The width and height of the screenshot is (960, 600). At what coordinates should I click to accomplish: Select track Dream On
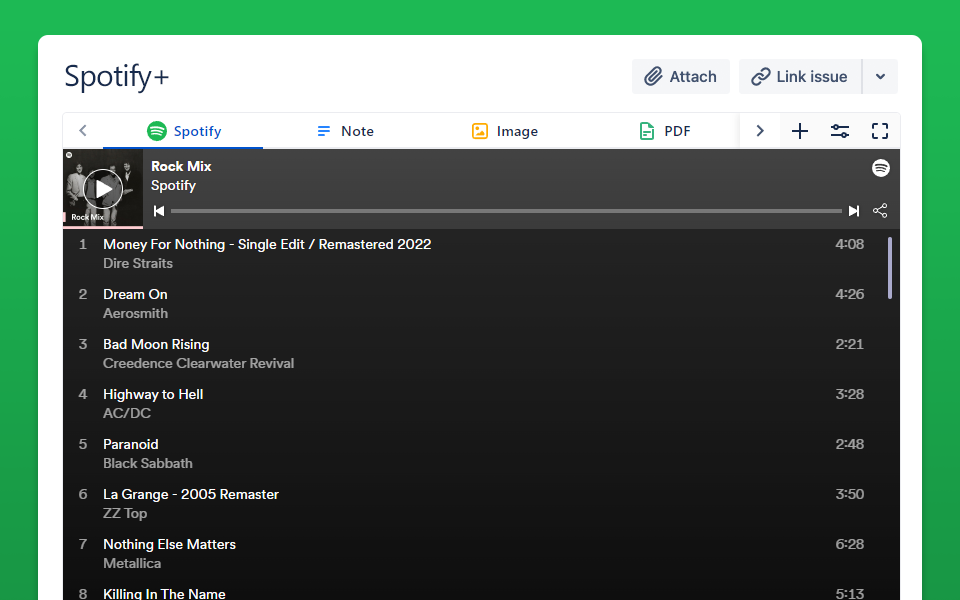(135, 294)
